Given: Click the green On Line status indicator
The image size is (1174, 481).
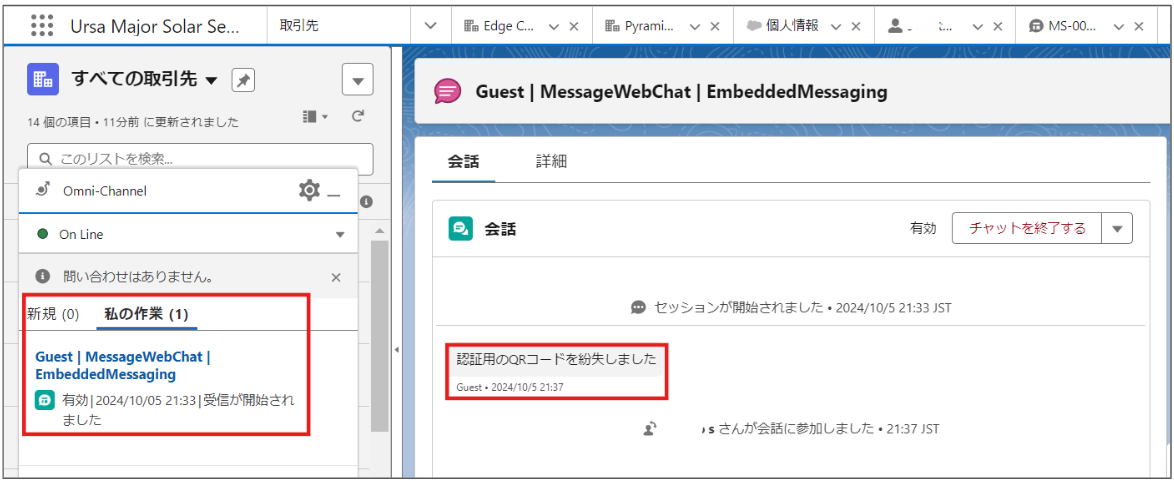Looking at the screenshot, I should (x=43, y=235).
